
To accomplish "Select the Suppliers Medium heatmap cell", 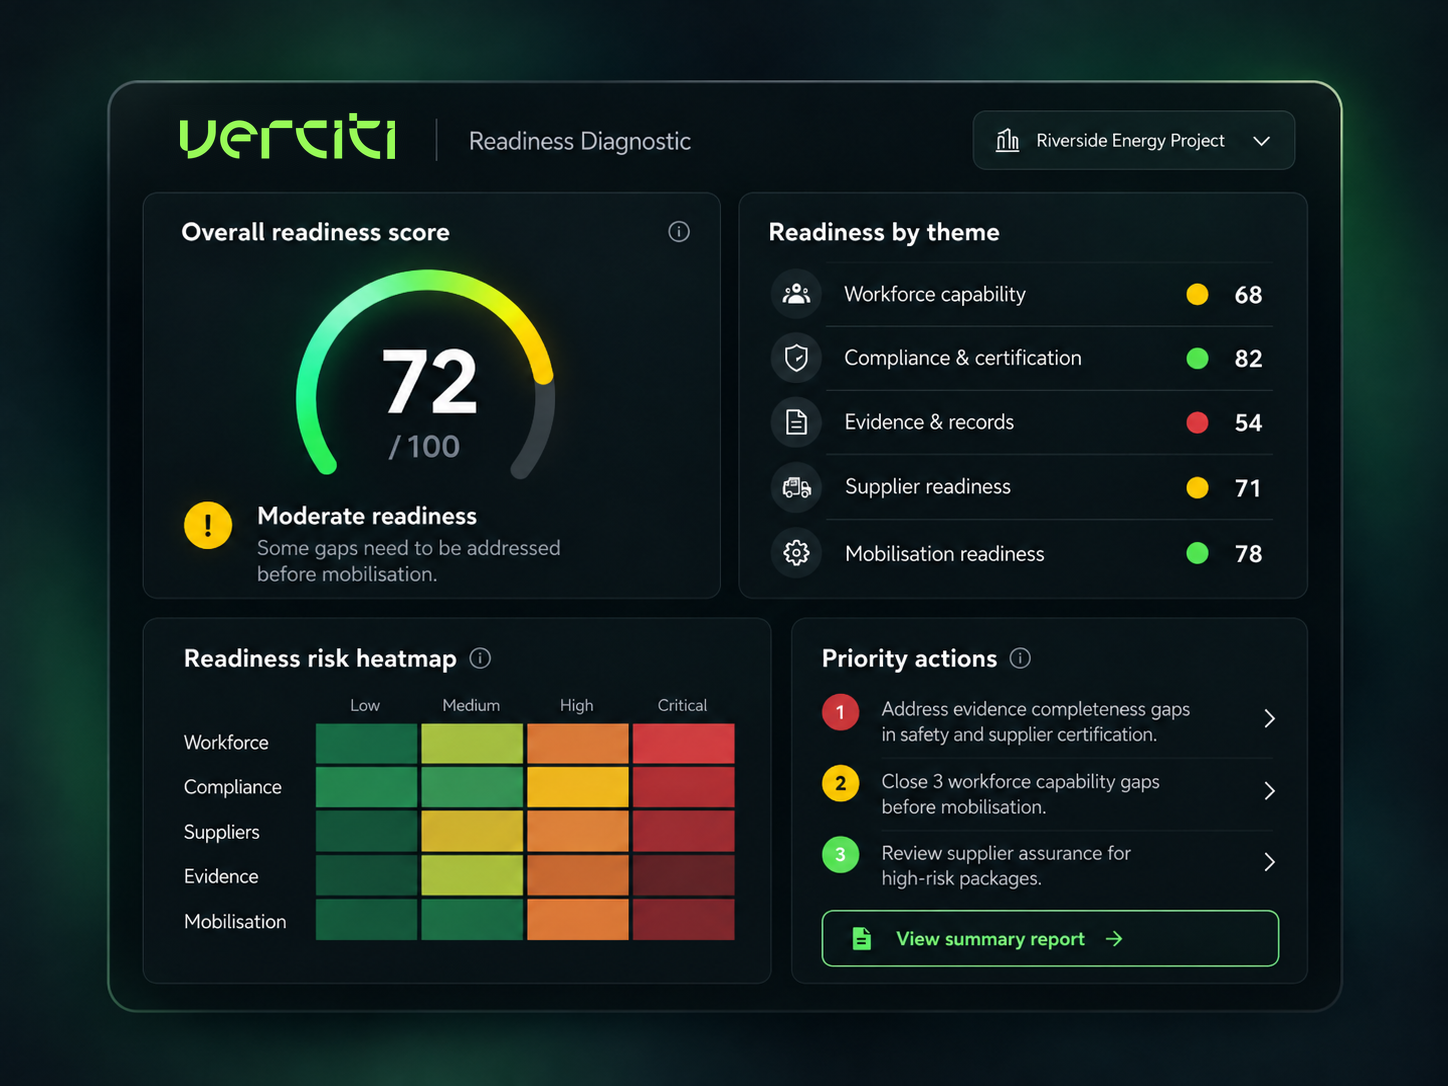I will click(x=472, y=831).
